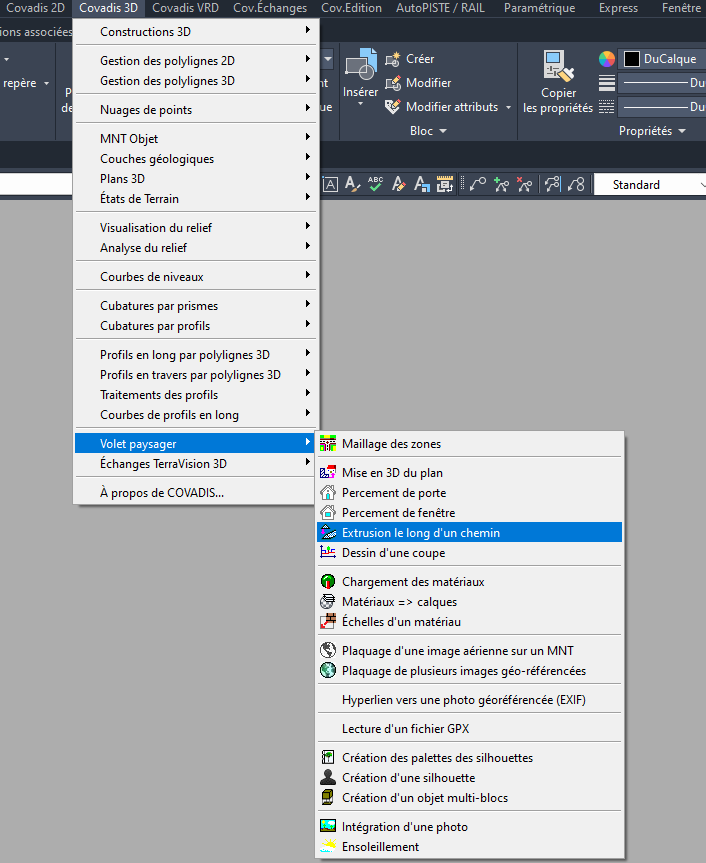The width and height of the screenshot is (706, 863).
Task: Expand the Propriétés panel arrow
Action: [x=682, y=131]
